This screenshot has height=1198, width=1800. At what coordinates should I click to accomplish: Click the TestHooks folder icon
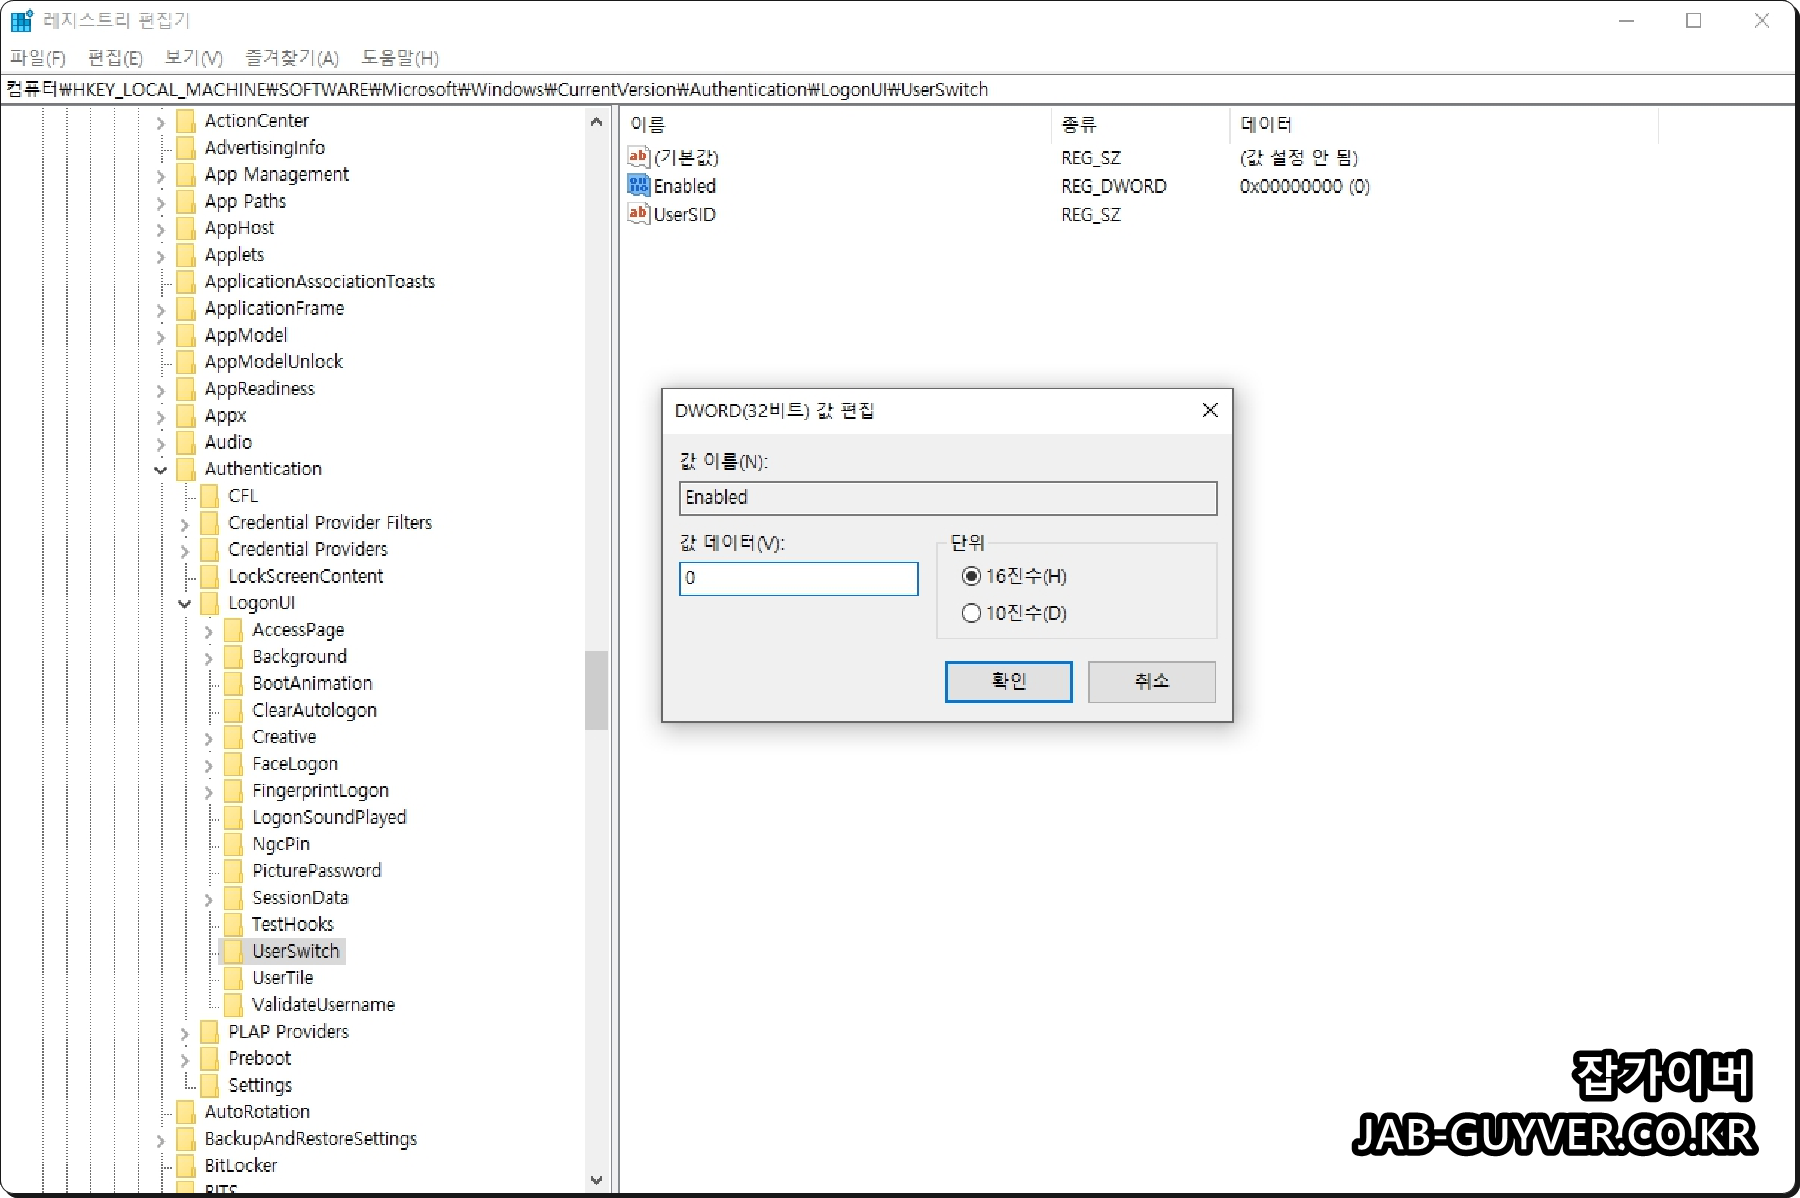pos(232,924)
